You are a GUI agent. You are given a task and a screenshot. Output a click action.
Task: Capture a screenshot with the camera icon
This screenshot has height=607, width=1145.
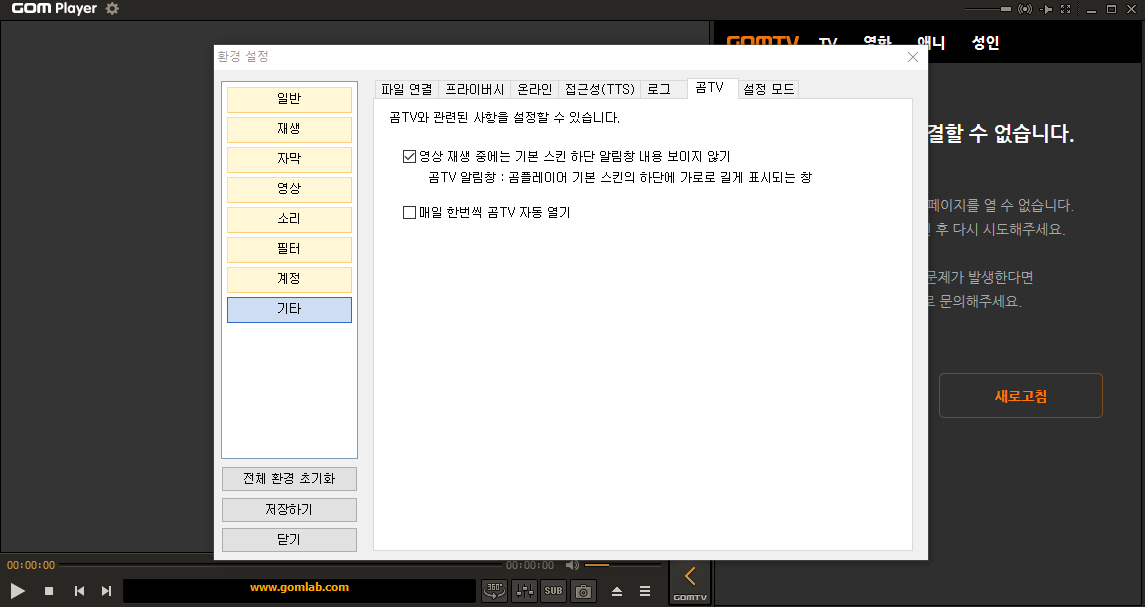point(582,590)
